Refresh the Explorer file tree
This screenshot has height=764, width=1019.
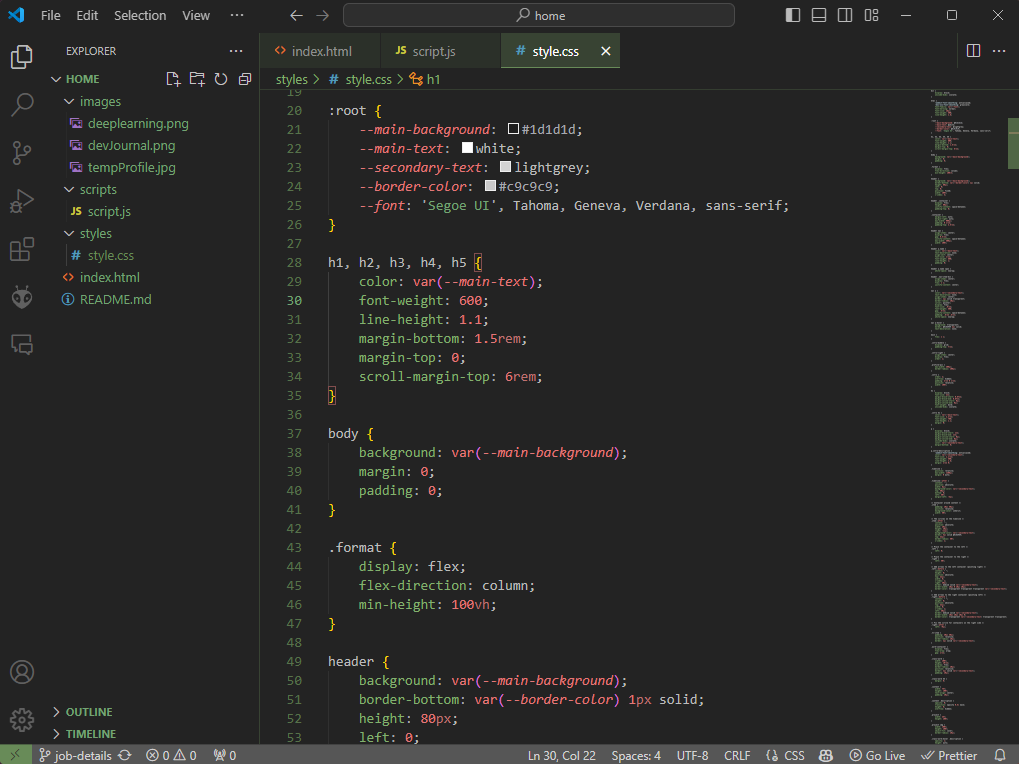(x=221, y=79)
